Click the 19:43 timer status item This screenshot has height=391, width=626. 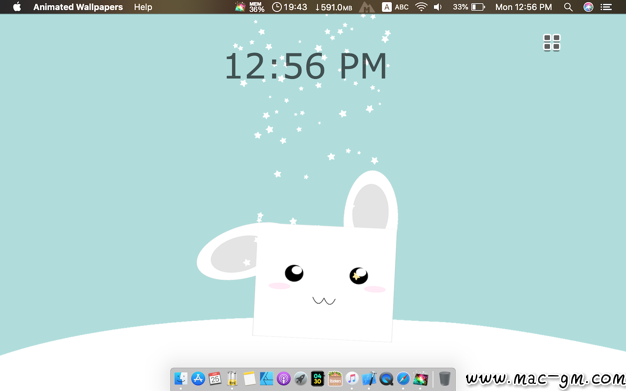[x=289, y=7]
